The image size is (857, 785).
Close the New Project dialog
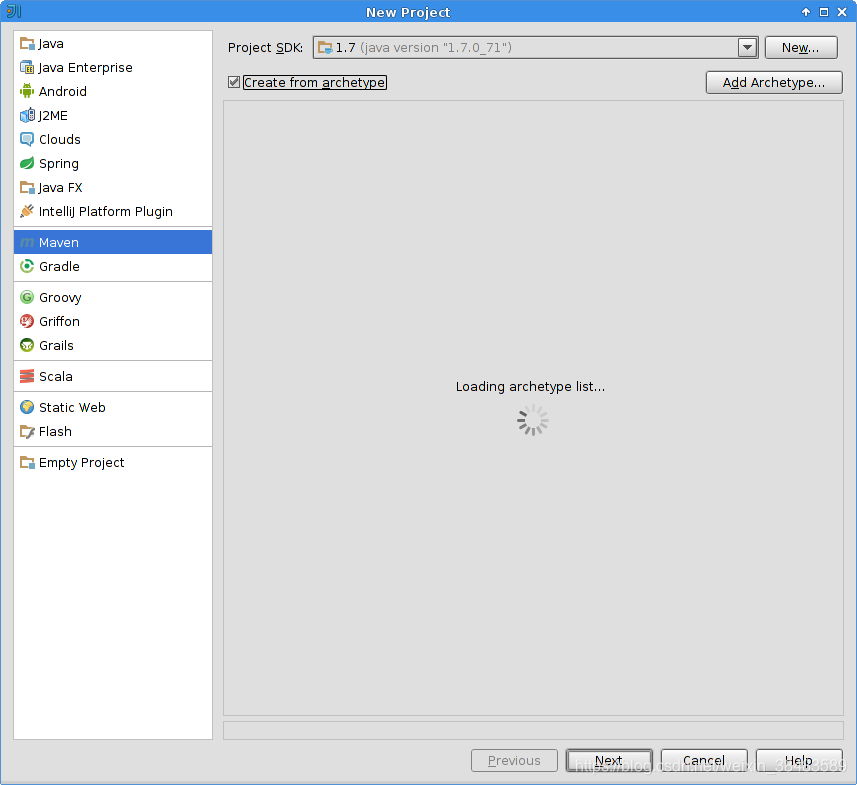(842, 12)
